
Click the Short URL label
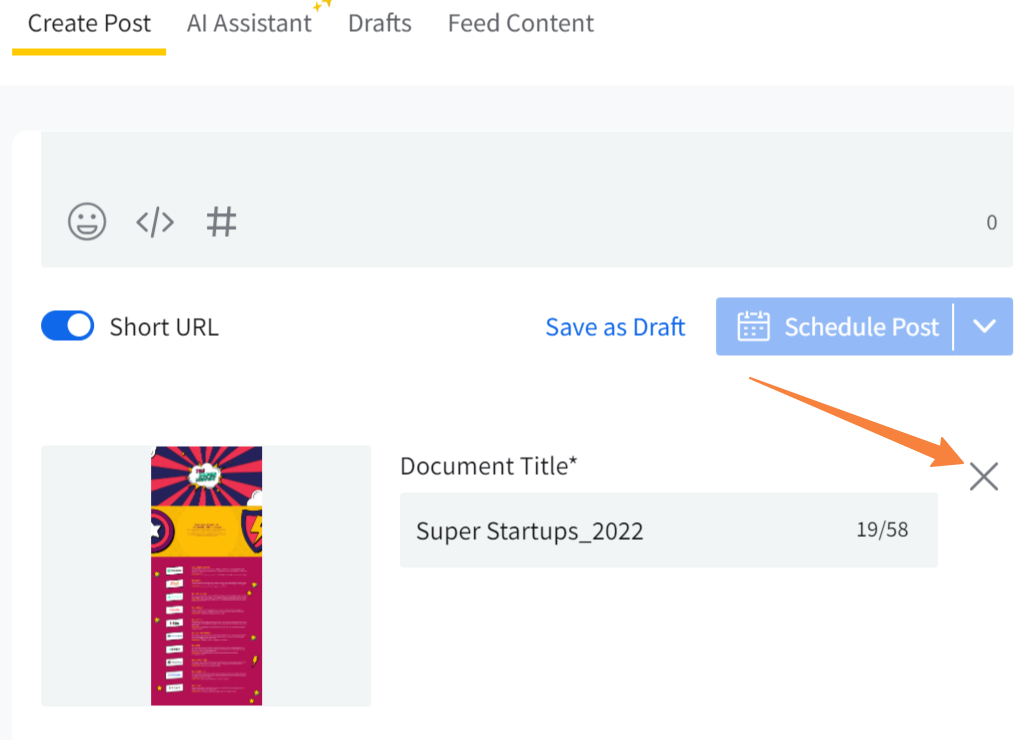point(163,327)
